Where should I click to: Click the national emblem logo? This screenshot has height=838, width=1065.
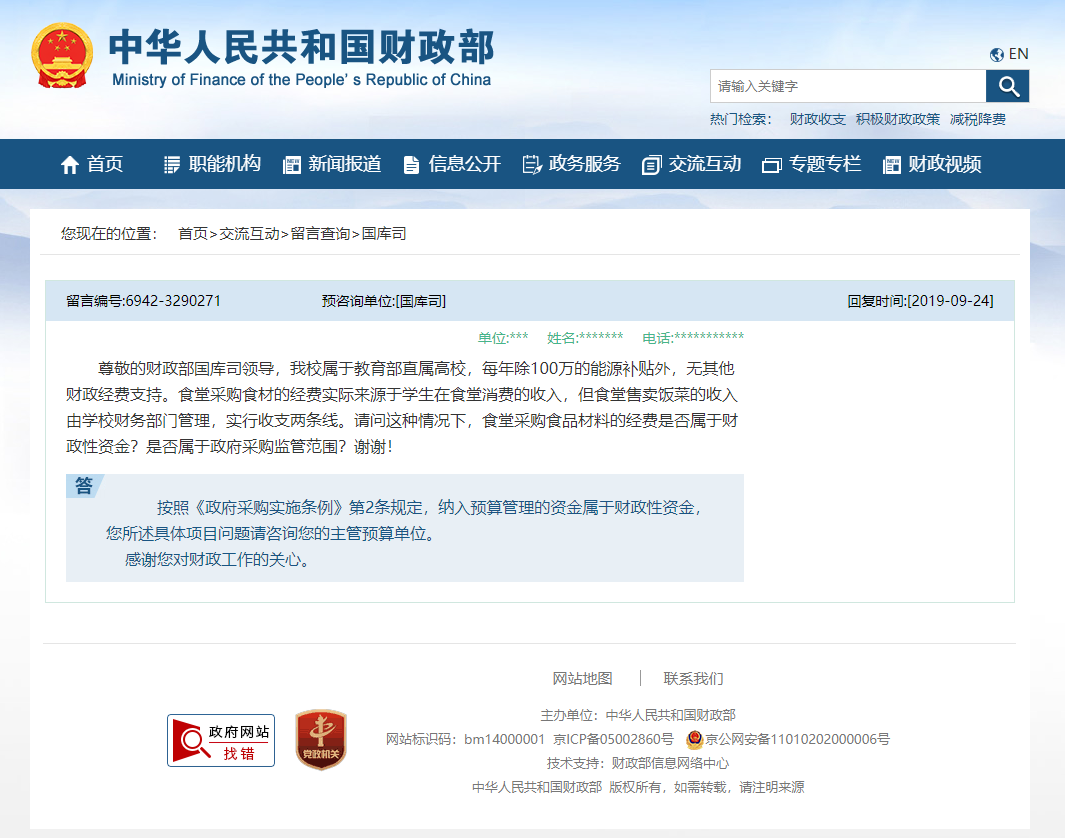[62, 56]
